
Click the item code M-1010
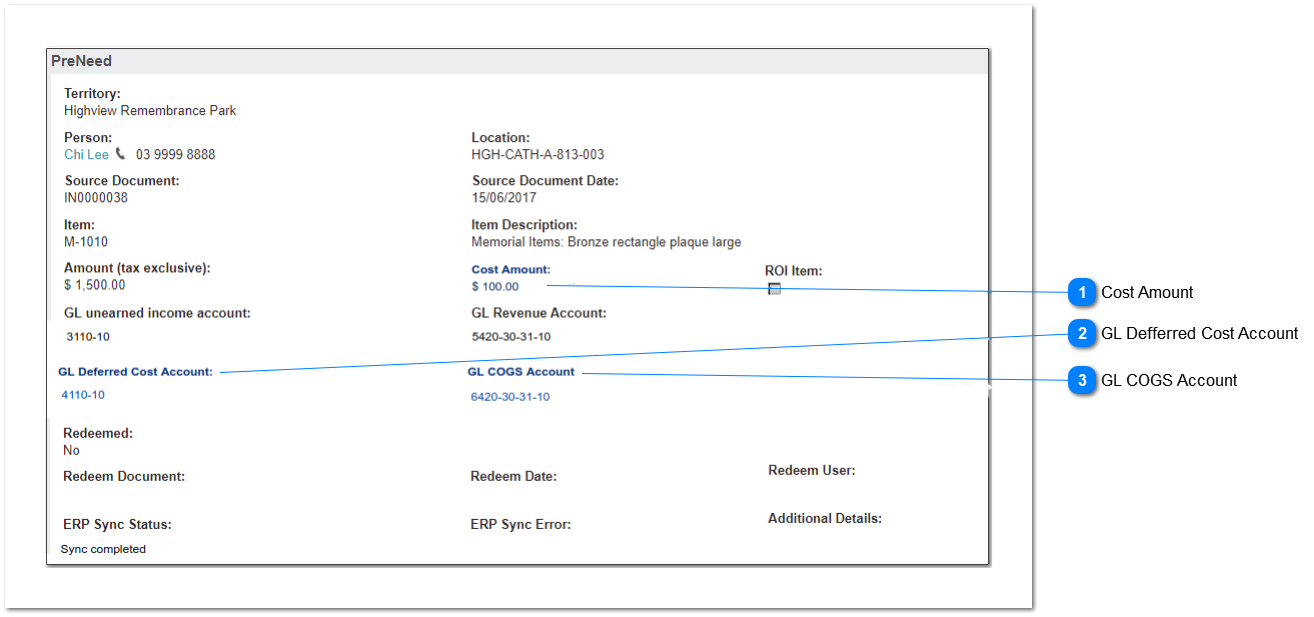(x=86, y=242)
